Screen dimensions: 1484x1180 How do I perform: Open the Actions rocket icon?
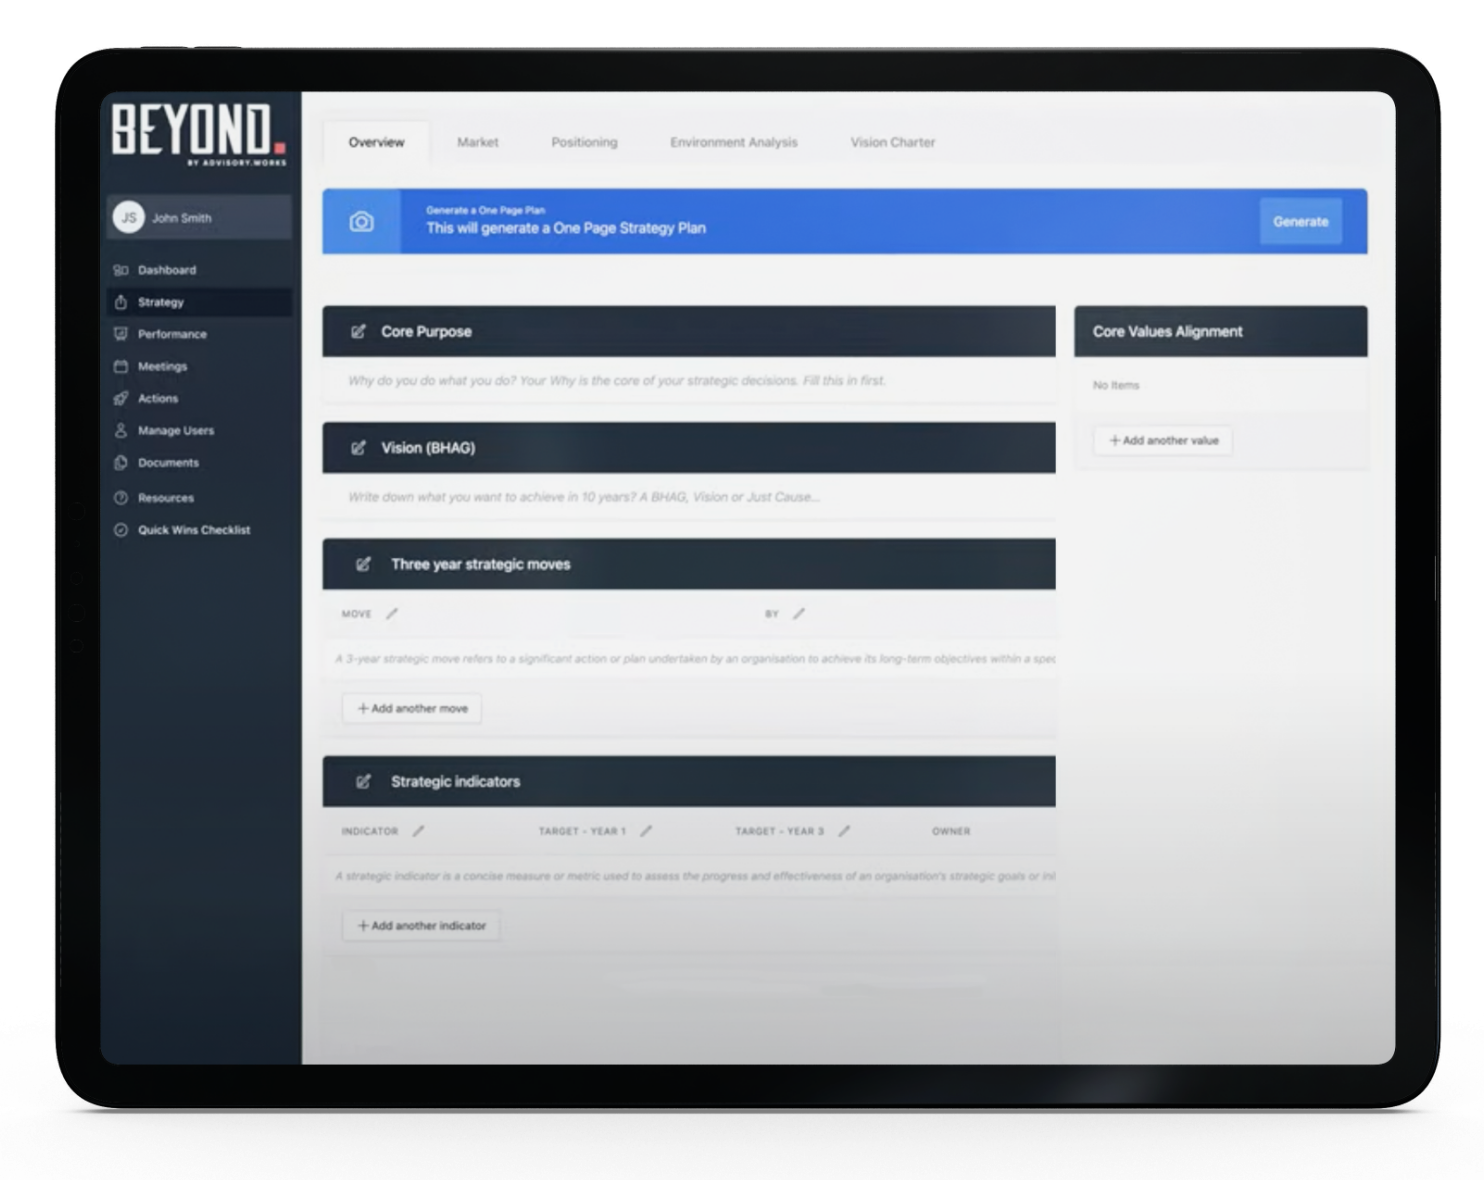(121, 398)
